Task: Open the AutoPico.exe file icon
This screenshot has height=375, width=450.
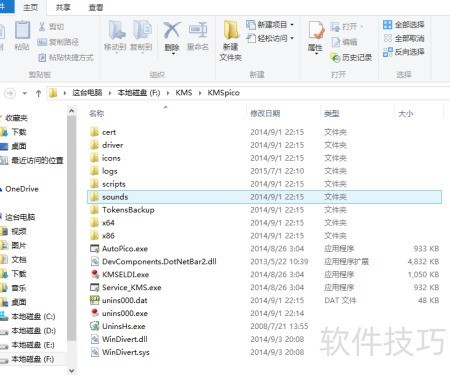Action: 95,249
